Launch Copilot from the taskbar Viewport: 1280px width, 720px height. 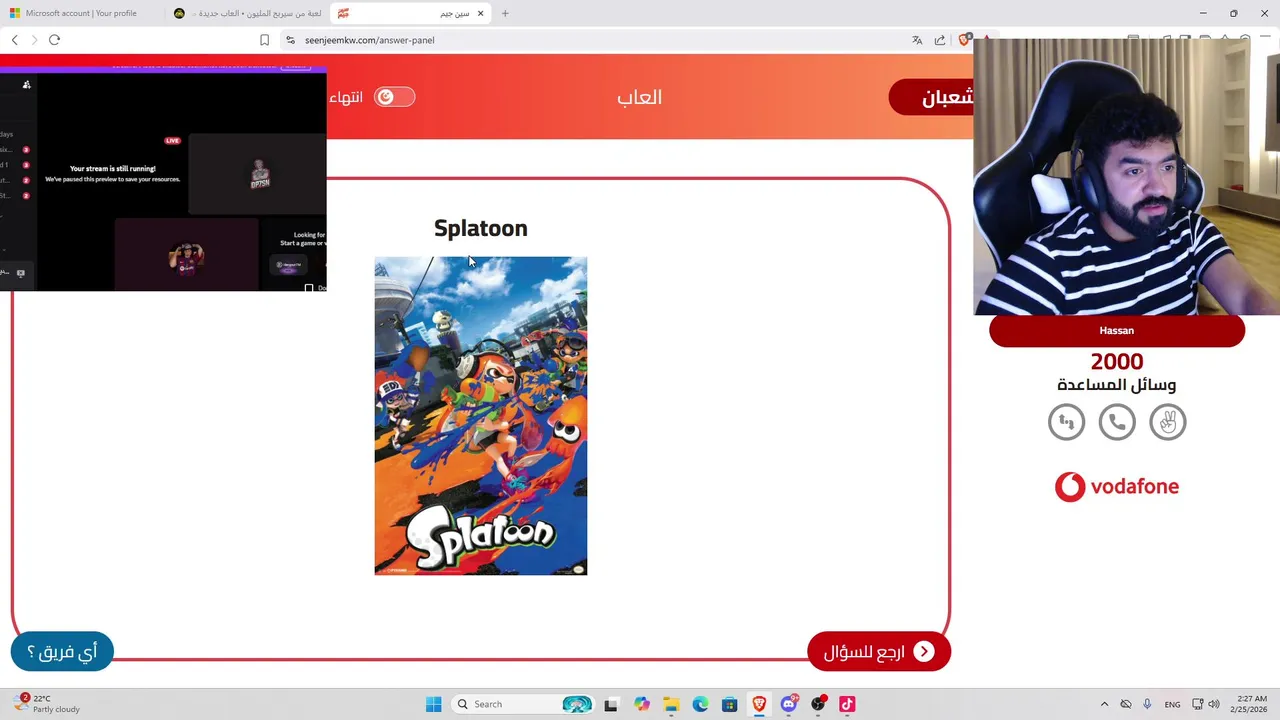(641, 704)
